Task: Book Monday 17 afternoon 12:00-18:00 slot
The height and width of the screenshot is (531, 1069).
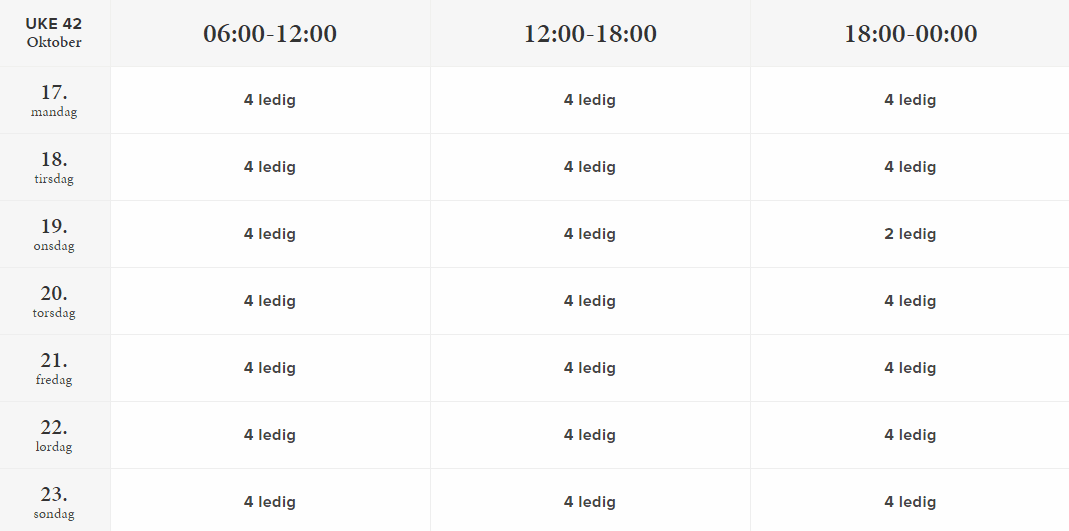Action: (590, 100)
